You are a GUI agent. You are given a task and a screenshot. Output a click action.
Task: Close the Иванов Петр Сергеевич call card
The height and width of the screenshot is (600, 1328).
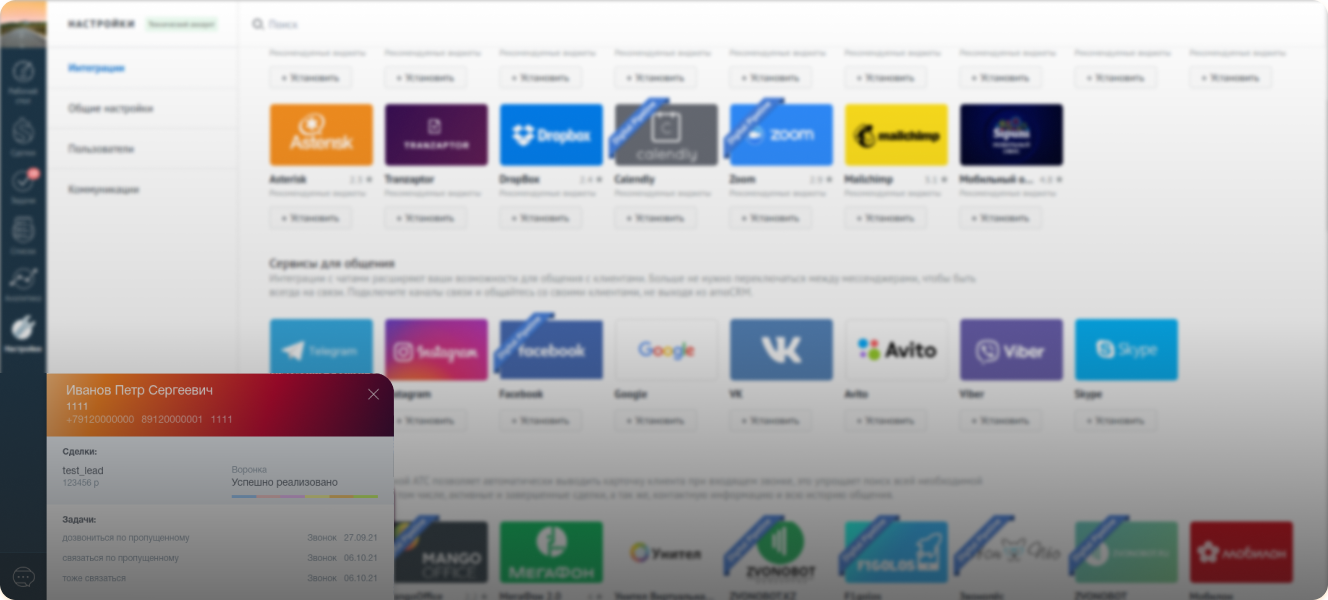(x=374, y=394)
